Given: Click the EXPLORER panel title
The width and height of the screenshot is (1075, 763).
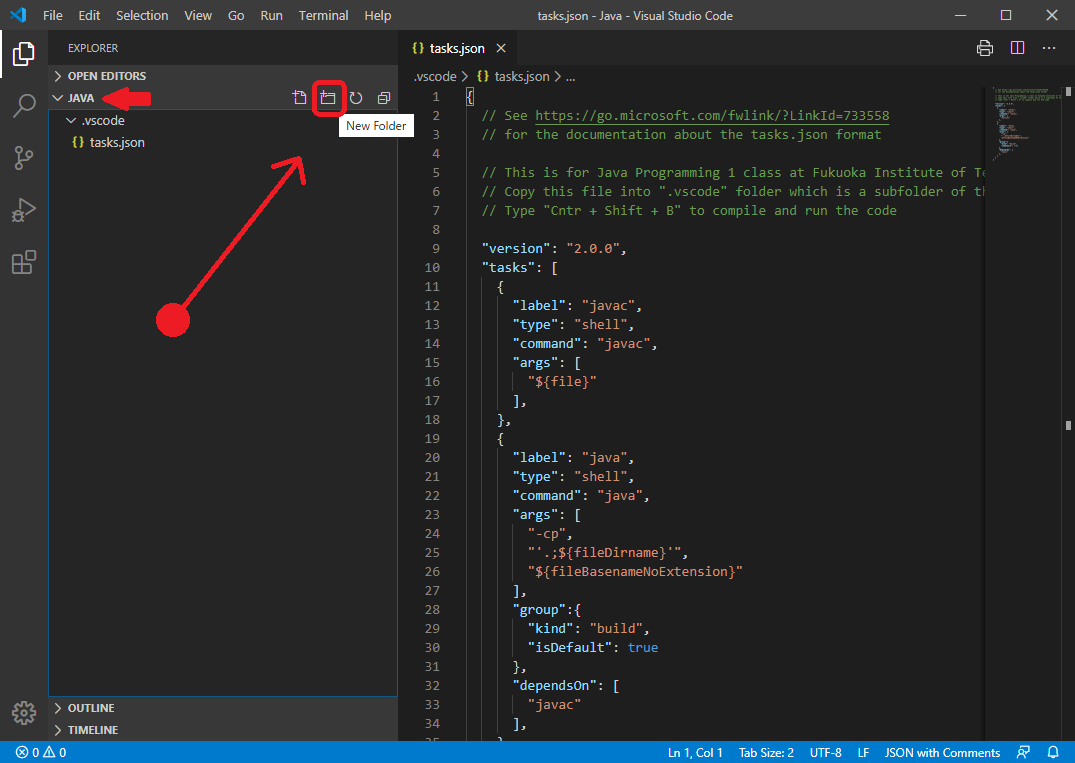Looking at the screenshot, I should coord(93,48).
